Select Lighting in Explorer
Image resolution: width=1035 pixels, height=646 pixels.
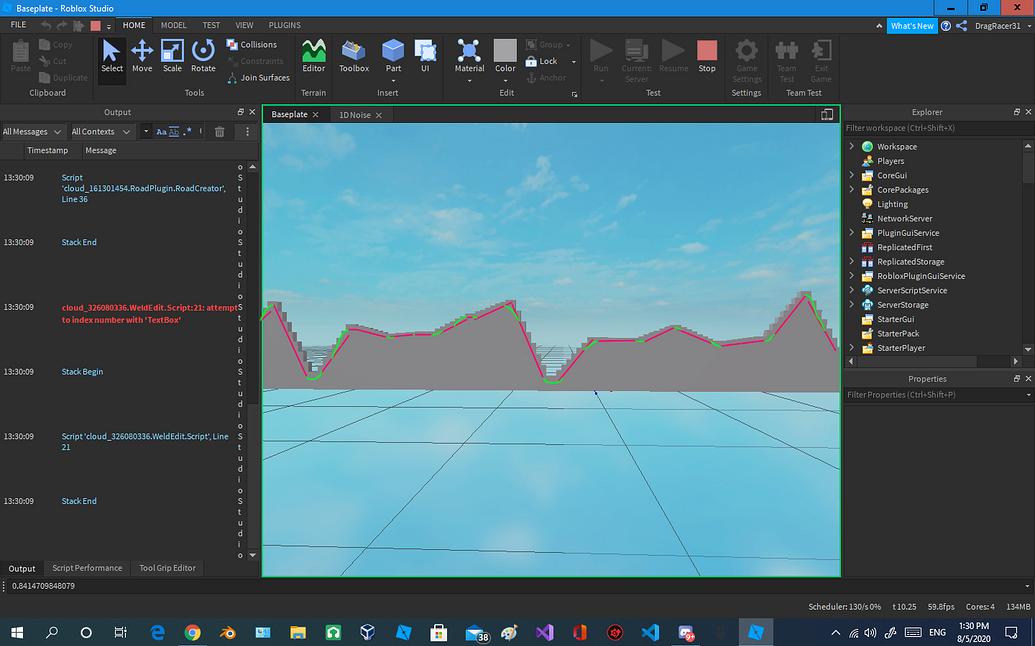coord(892,205)
